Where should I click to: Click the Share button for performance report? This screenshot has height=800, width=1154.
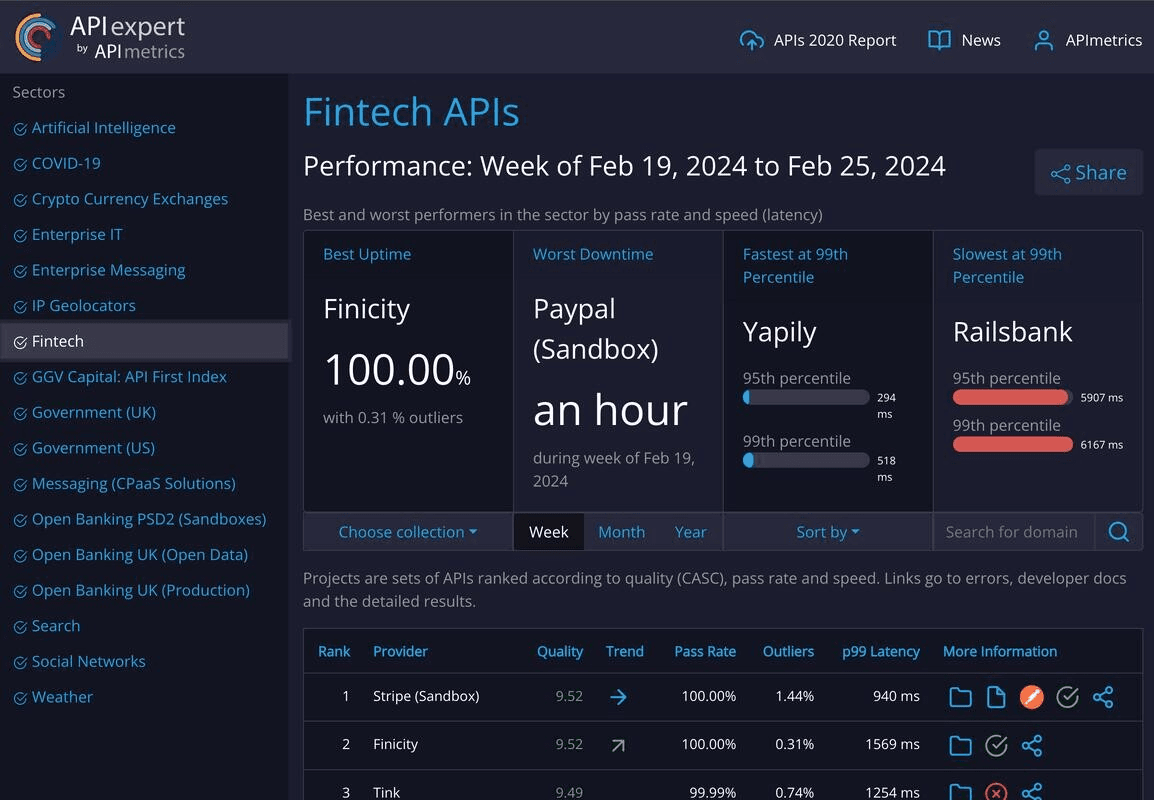[1088, 172]
